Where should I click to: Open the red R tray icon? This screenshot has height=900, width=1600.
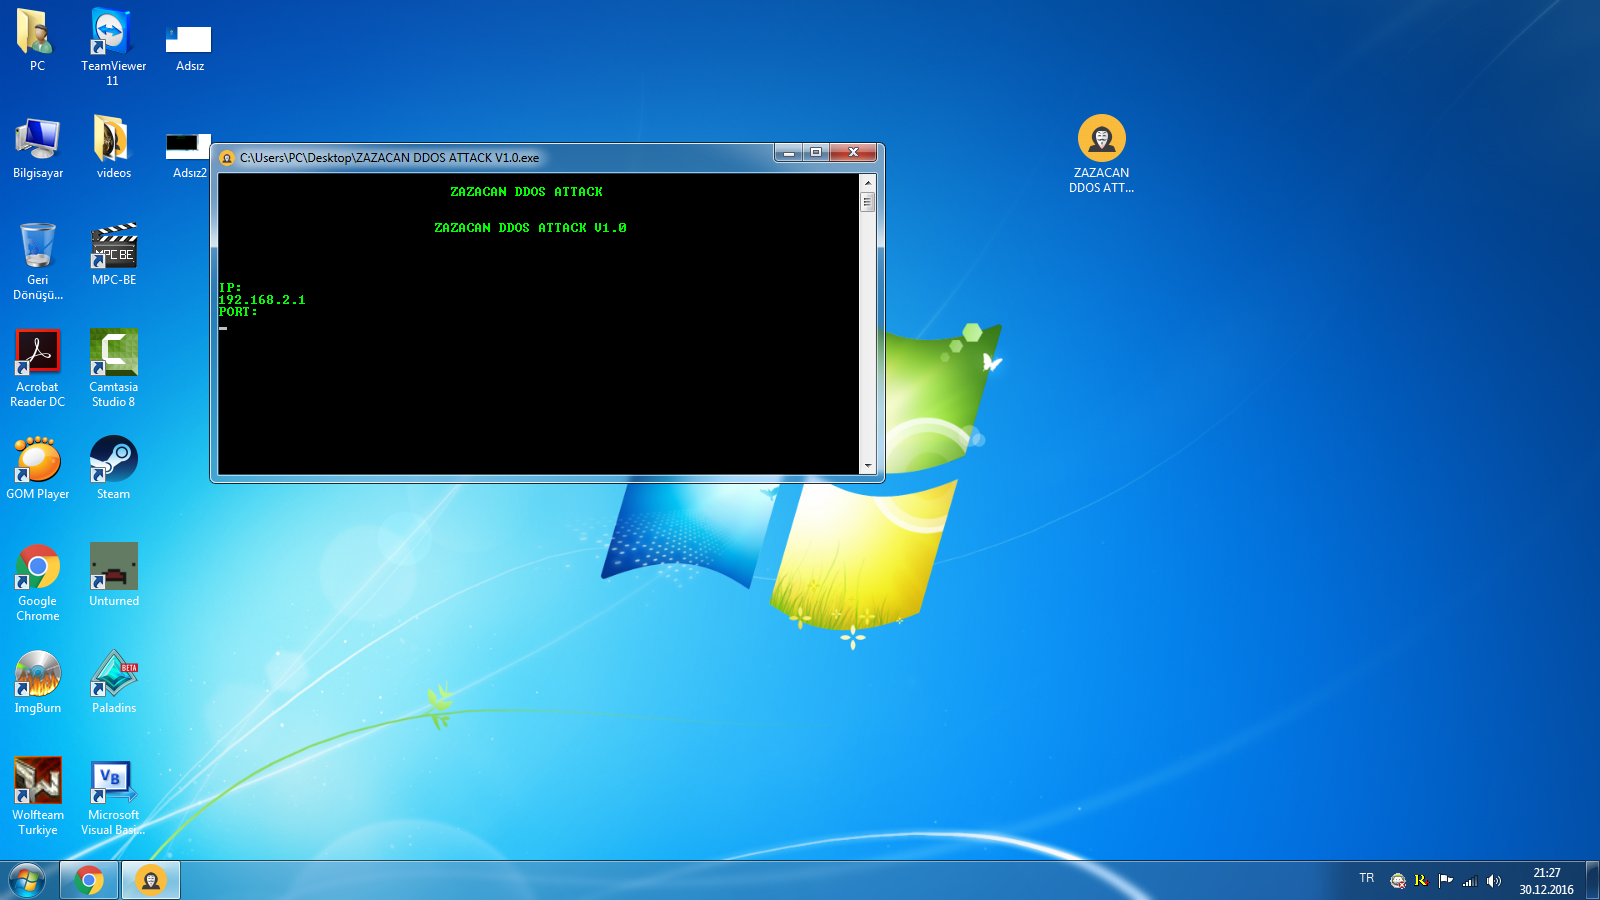pyautogui.click(x=1421, y=881)
